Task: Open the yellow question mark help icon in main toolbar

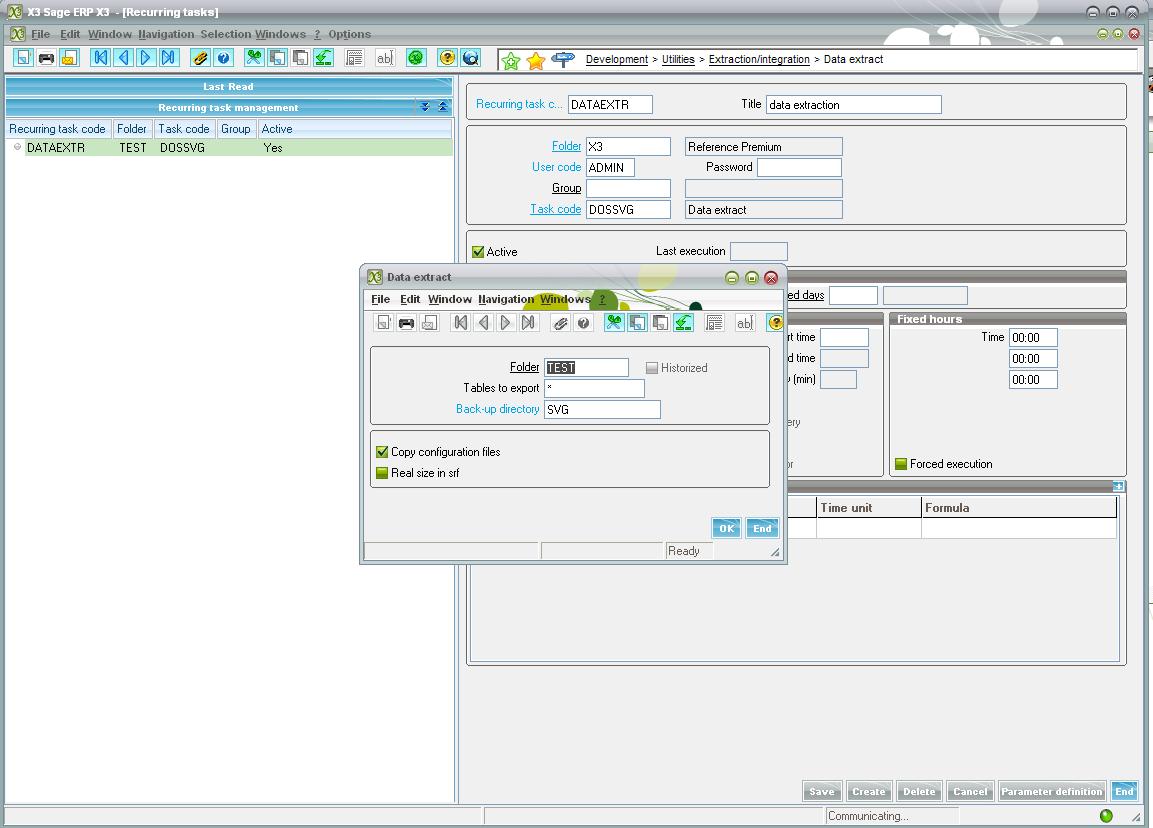Action: [447, 57]
